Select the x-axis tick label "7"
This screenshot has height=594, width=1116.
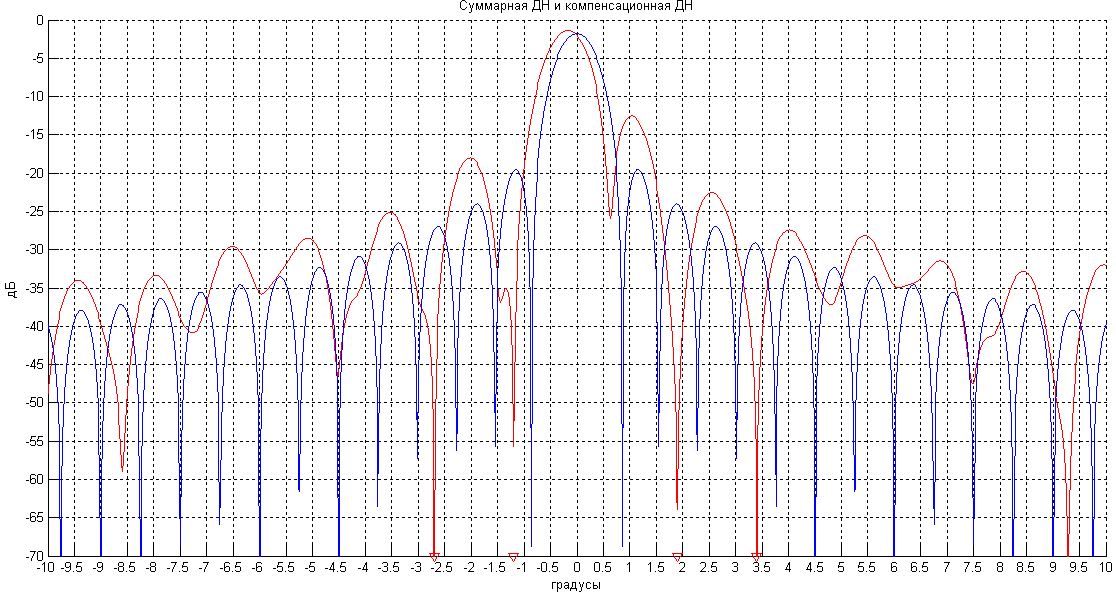(x=946, y=568)
